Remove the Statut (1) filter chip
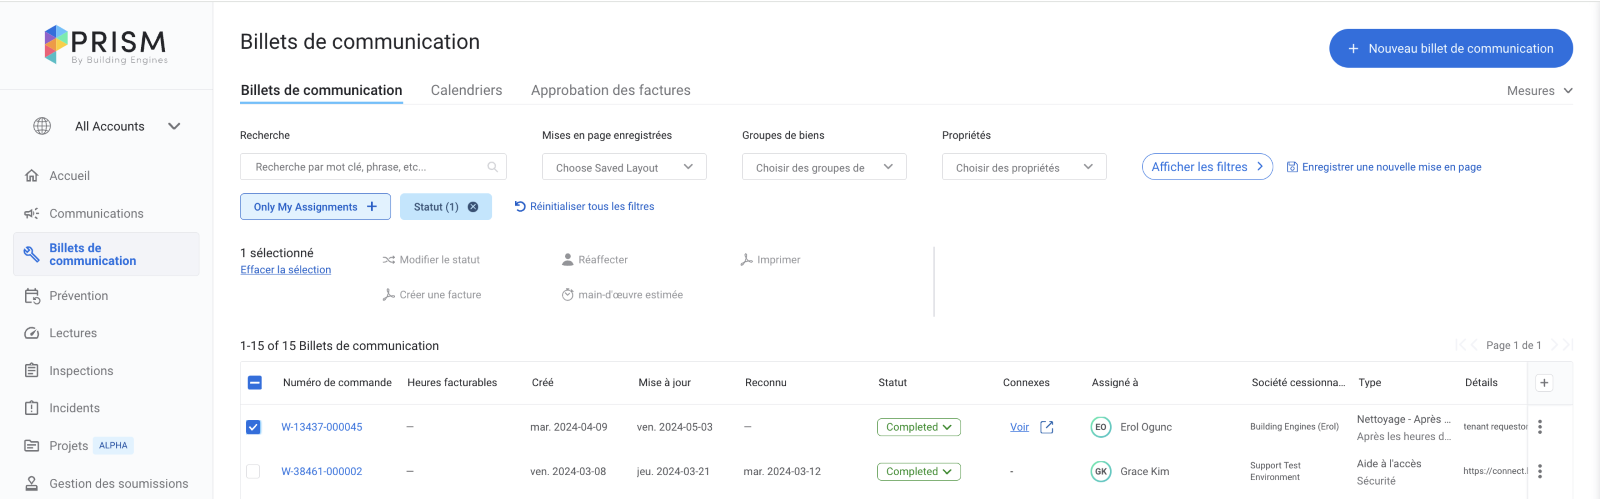 pos(473,207)
